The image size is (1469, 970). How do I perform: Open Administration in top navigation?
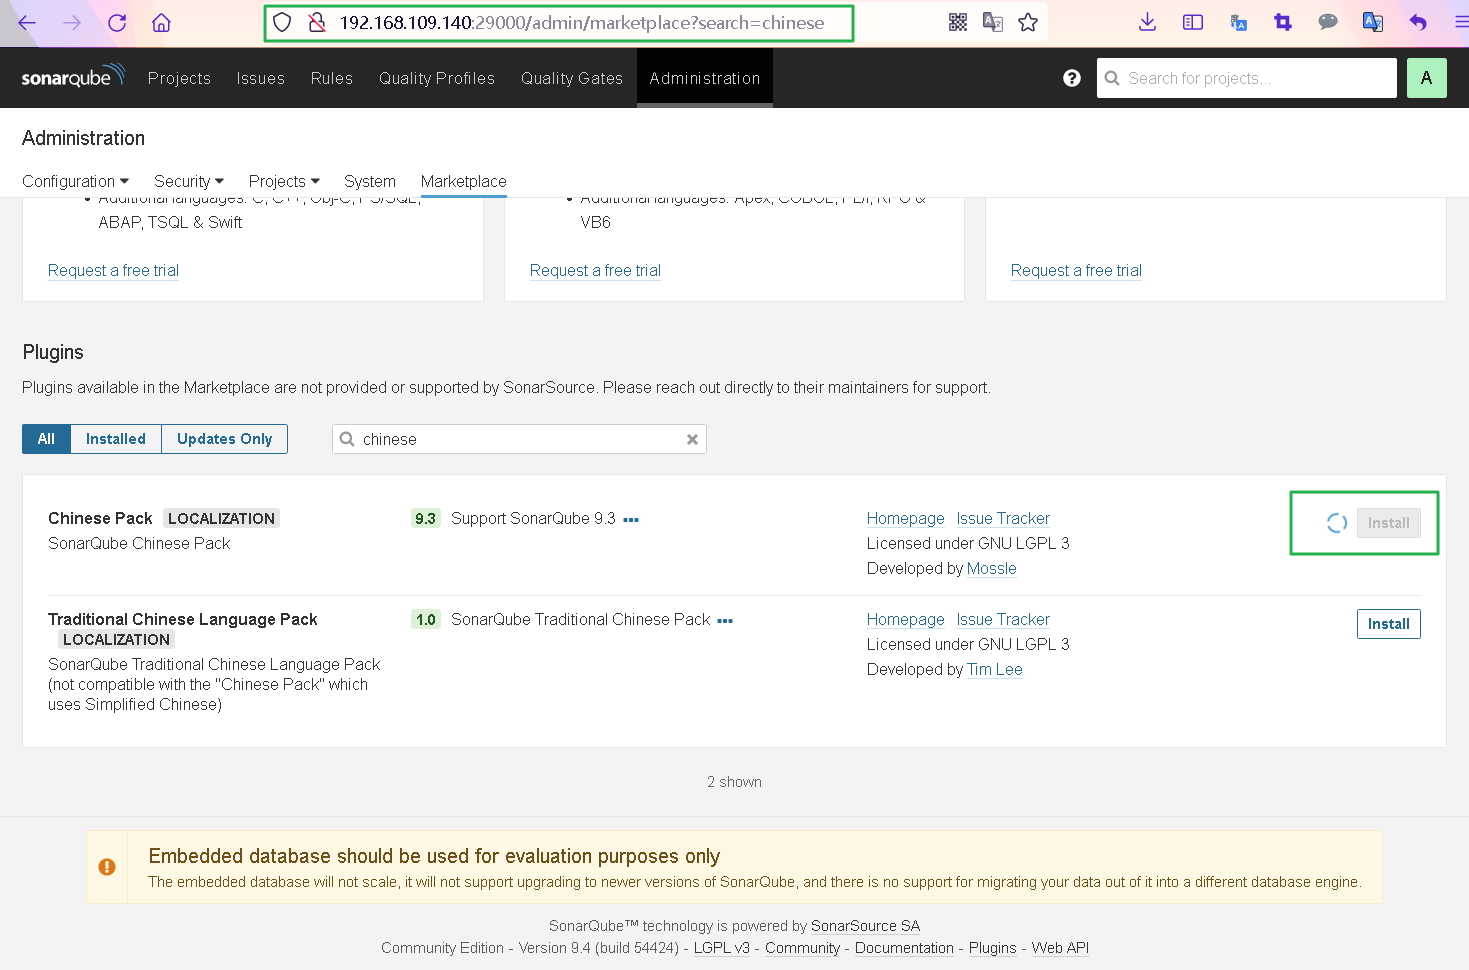pos(705,78)
